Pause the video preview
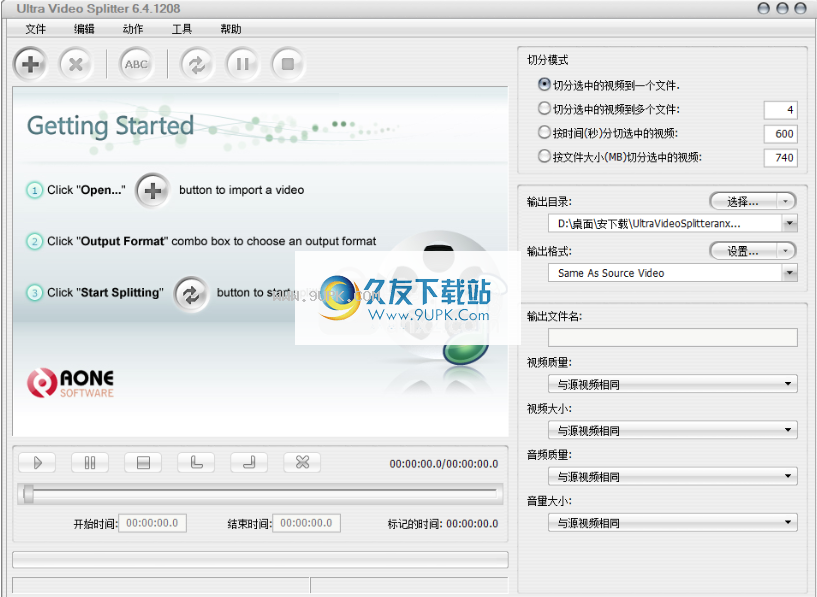The image size is (817, 597). coord(90,463)
